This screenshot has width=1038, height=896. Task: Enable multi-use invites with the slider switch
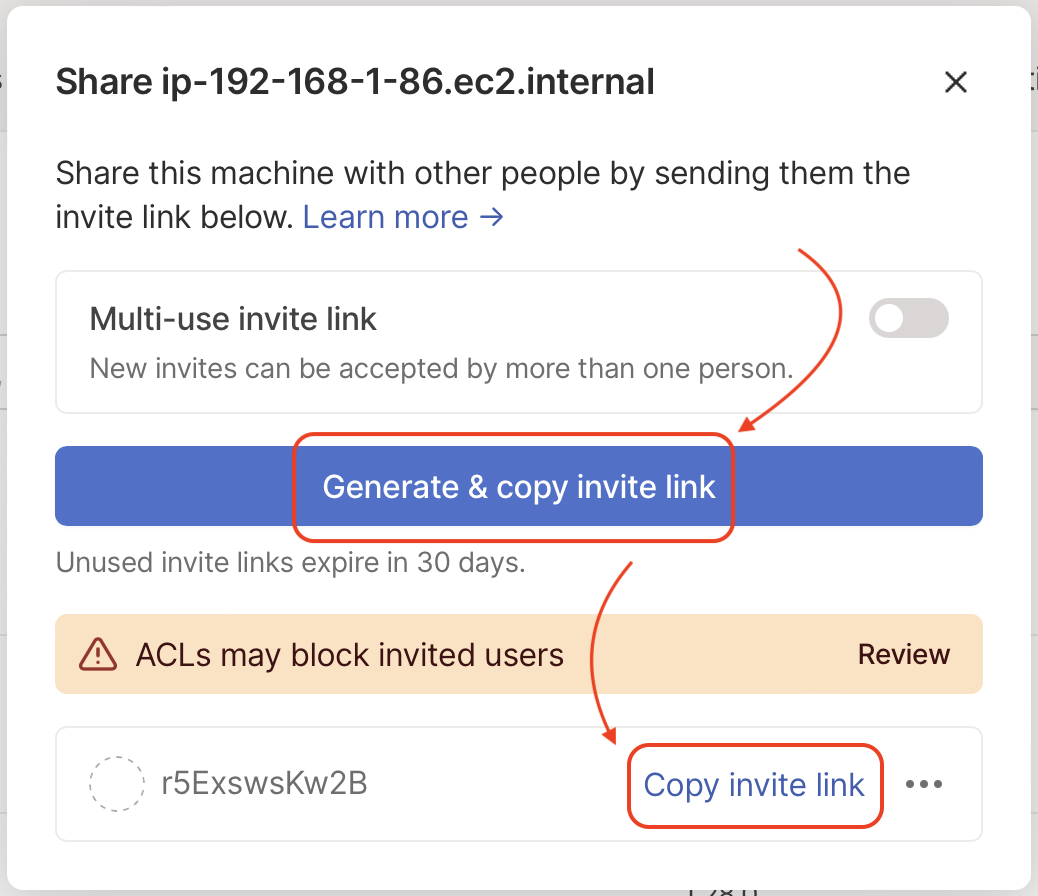[908, 318]
